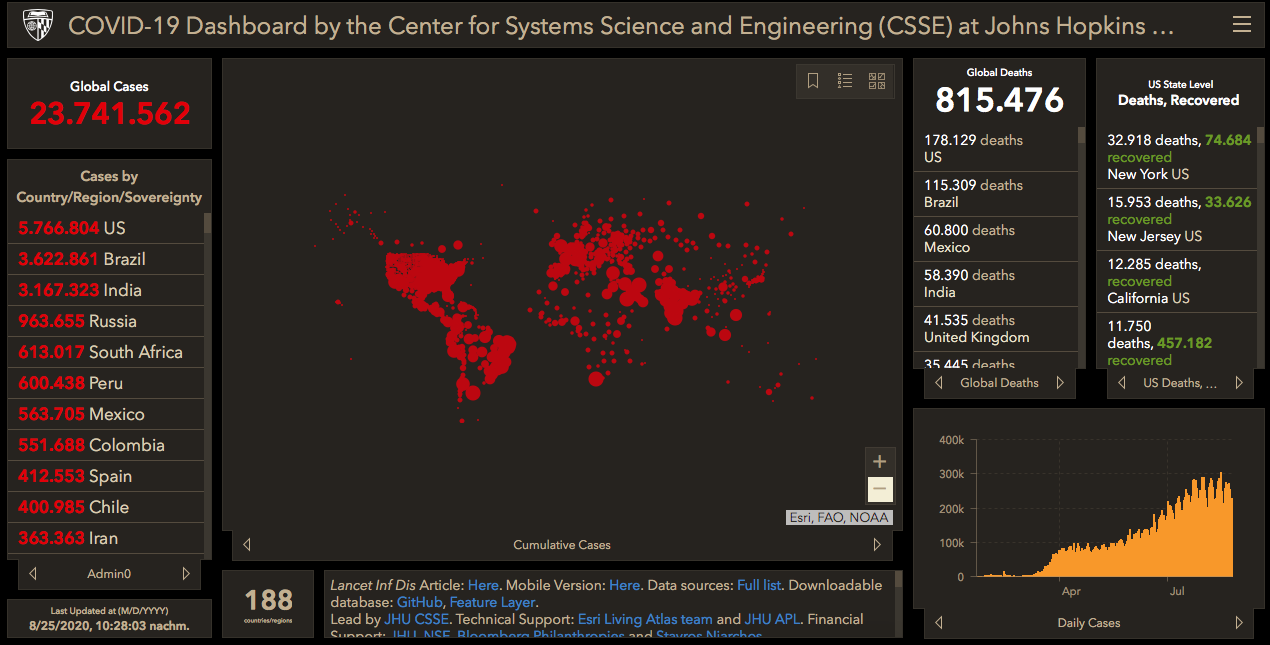
Task: Select US 178.129 deaths entry
Action: point(995,149)
